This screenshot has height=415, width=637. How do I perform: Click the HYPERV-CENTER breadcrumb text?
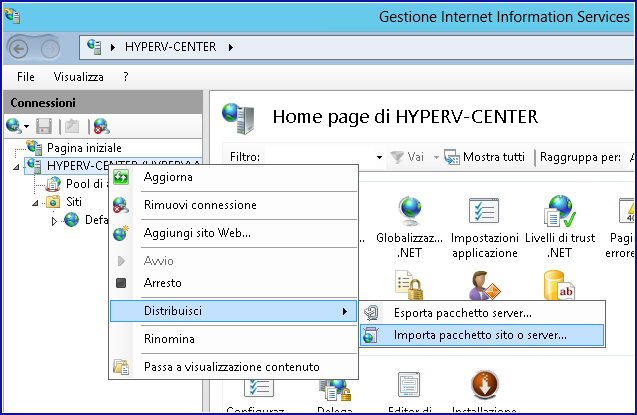171,47
